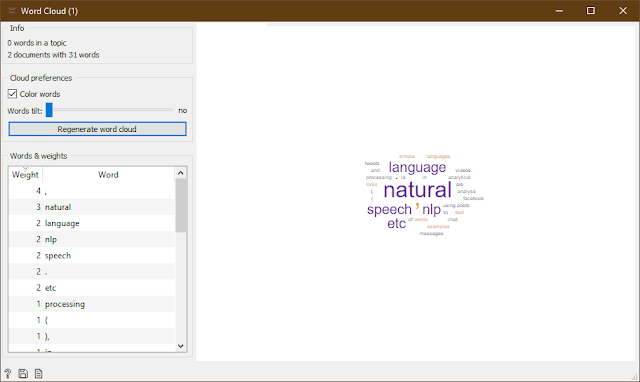Click the word 'videos' in the cloud
The height and width of the screenshot is (382, 640).
click(463, 170)
